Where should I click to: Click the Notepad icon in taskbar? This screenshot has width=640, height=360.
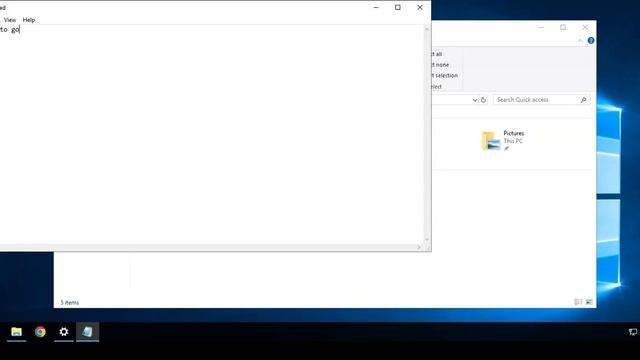(87, 332)
